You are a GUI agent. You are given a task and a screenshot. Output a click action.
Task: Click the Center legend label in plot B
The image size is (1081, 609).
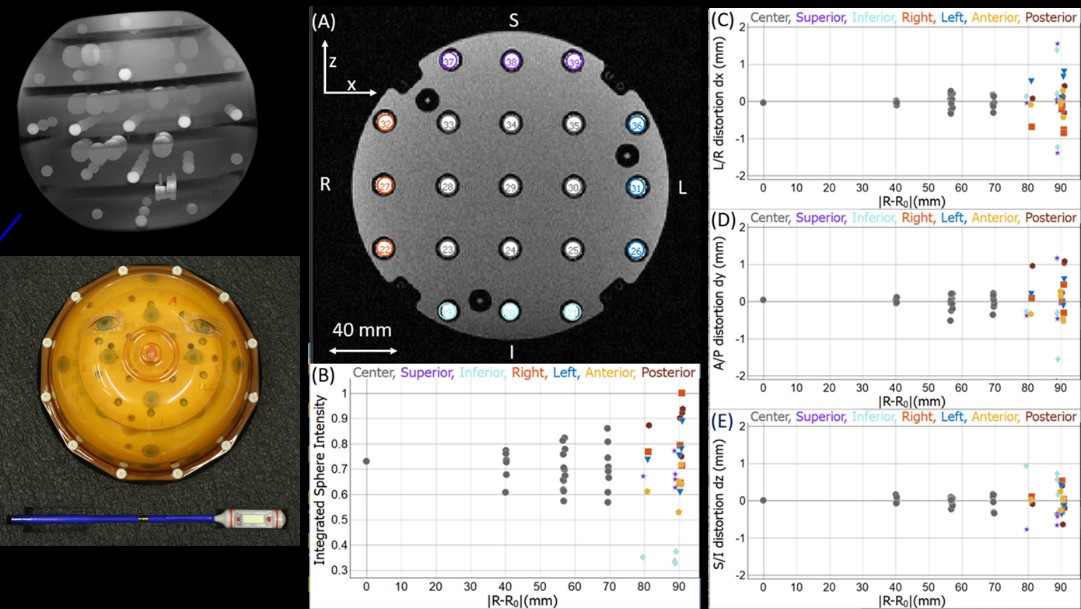(x=374, y=372)
